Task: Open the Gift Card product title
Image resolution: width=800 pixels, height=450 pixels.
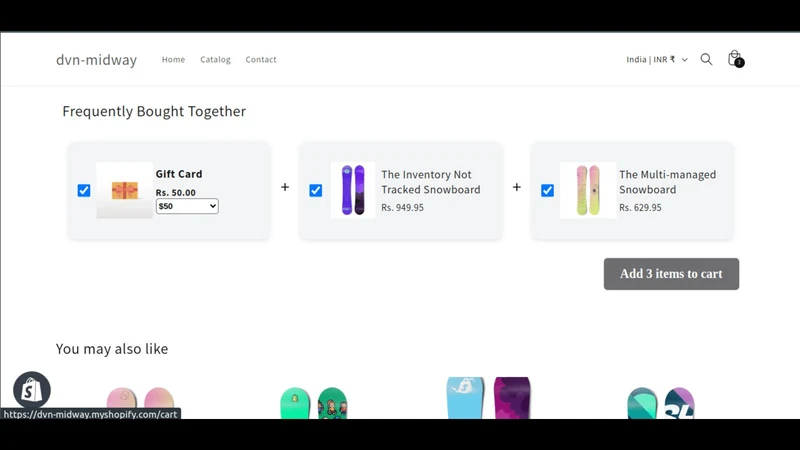Action: pyautogui.click(x=179, y=174)
